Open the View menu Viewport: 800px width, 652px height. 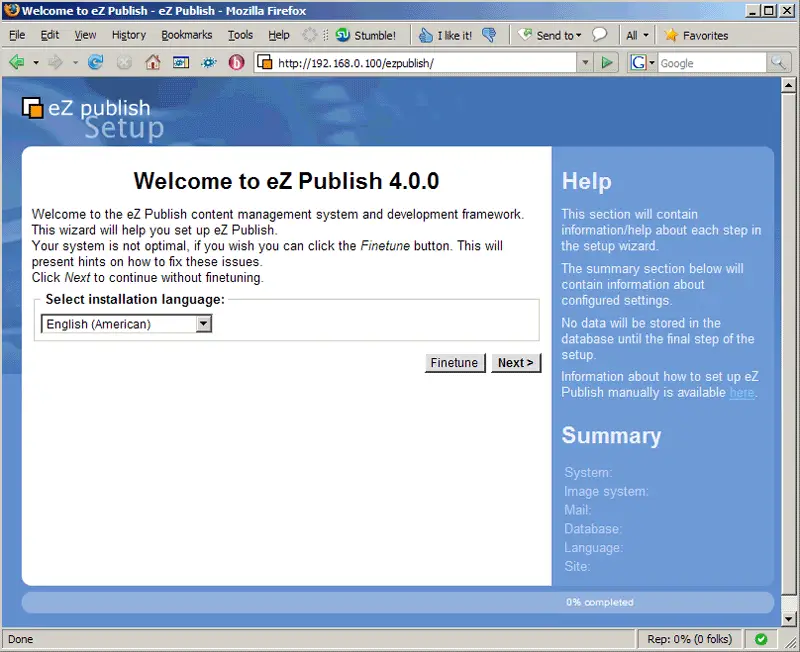[85, 35]
